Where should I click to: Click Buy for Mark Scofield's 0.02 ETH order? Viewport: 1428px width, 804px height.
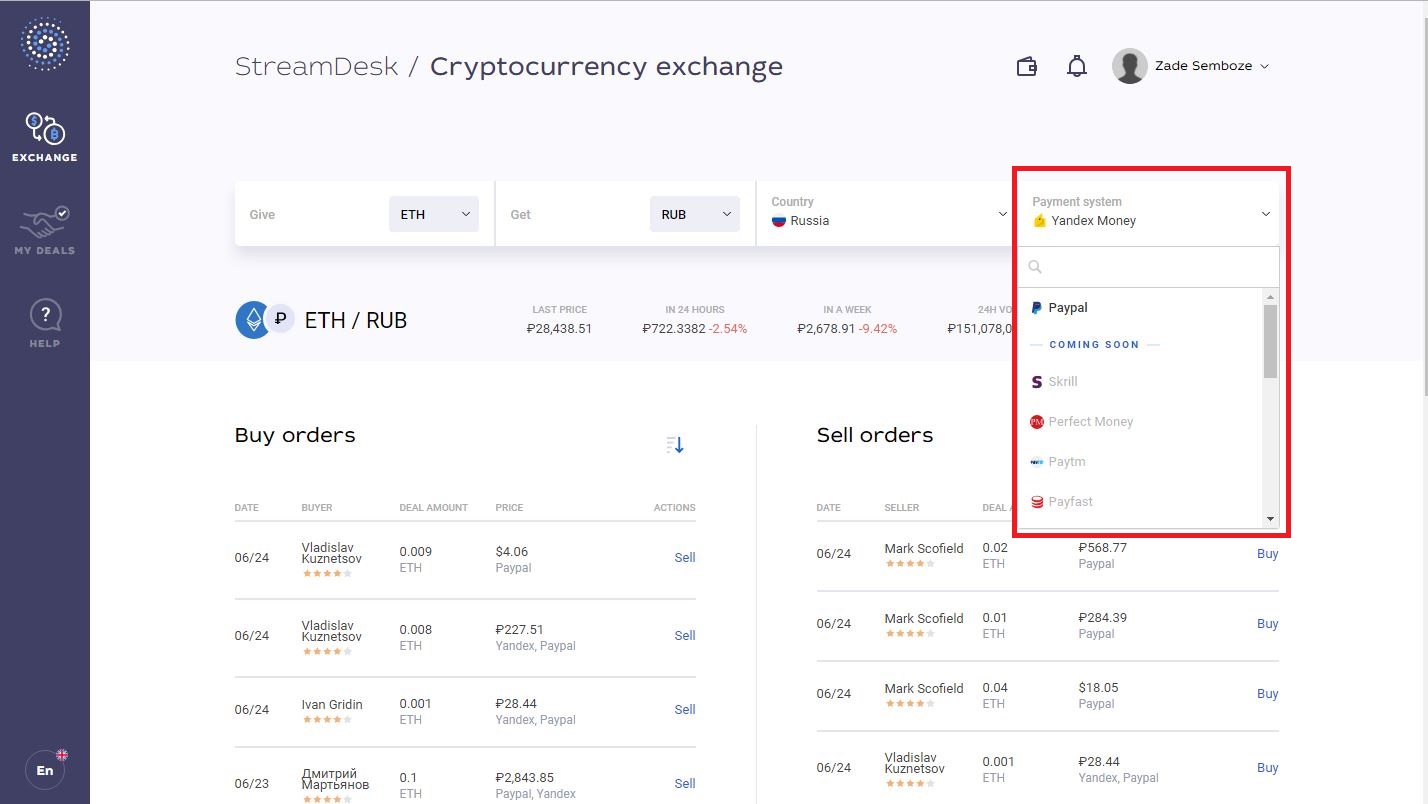click(1268, 554)
